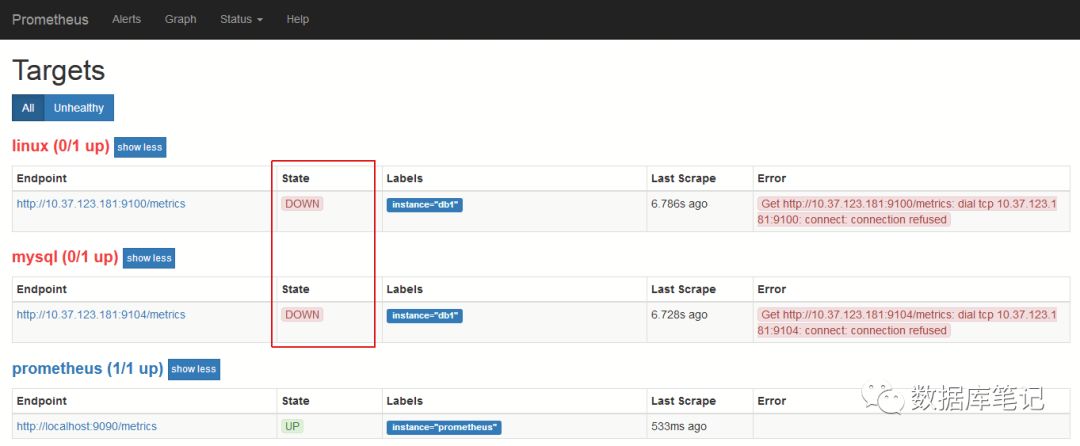Click the Error column header in mysql table

[x=771, y=289]
